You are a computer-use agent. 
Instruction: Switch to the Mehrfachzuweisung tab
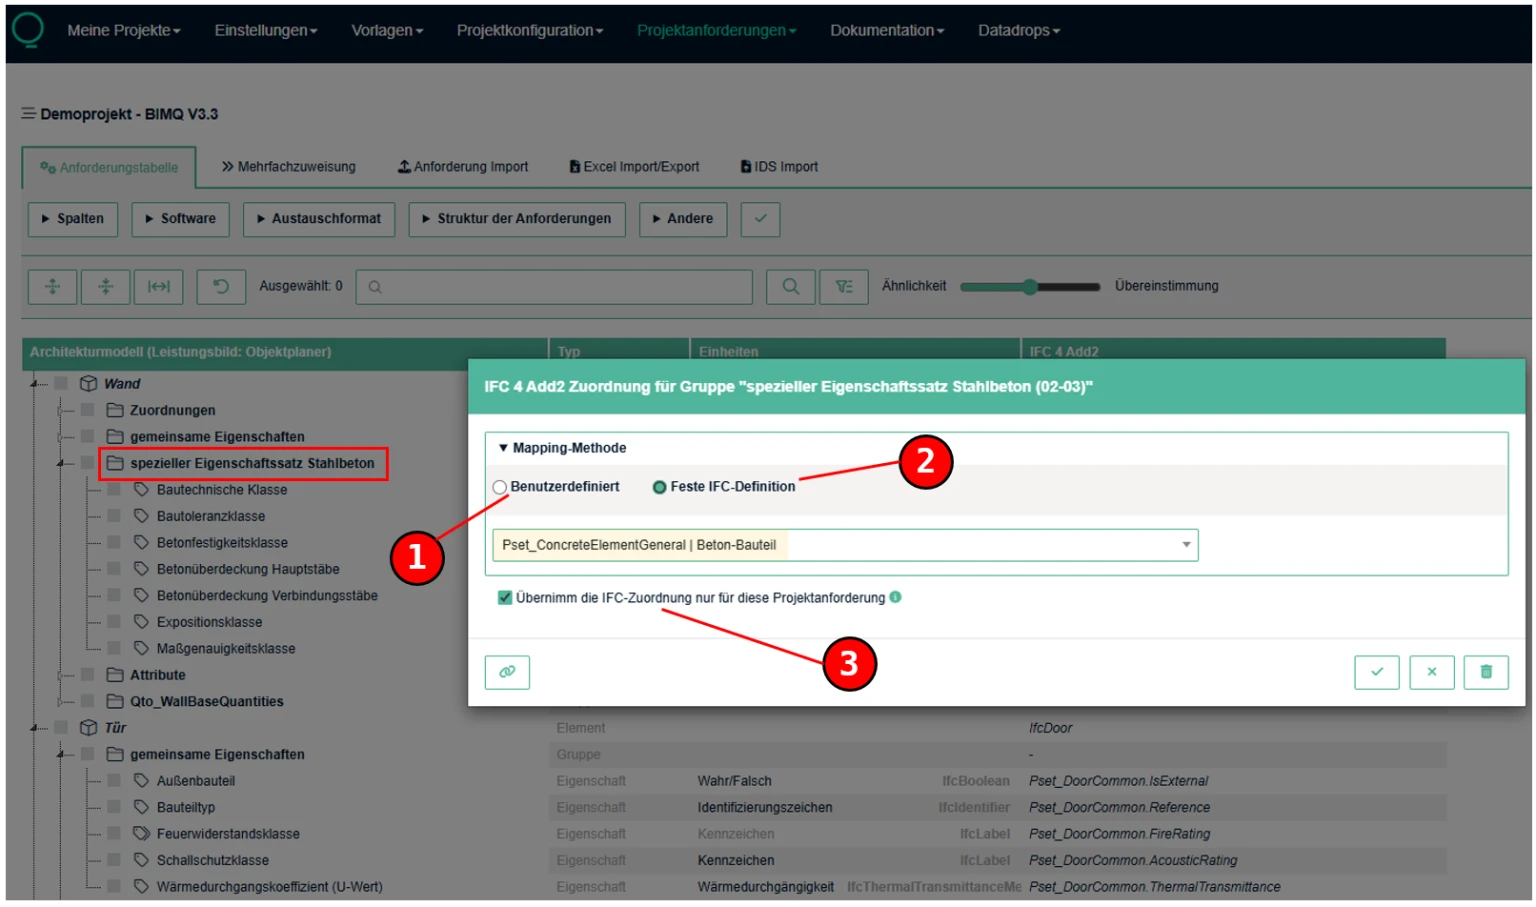289,167
